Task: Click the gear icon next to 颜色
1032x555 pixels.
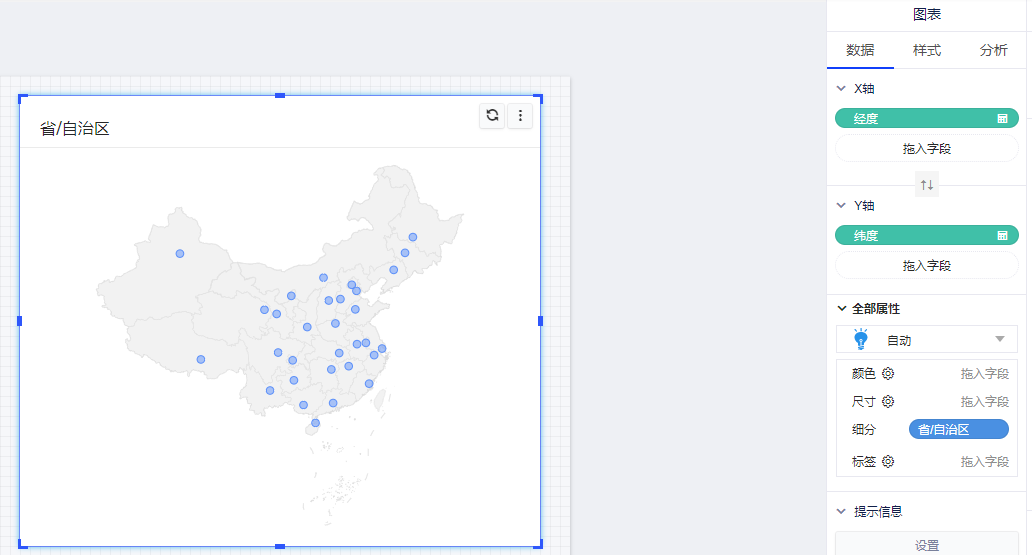Action: [888, 374]
